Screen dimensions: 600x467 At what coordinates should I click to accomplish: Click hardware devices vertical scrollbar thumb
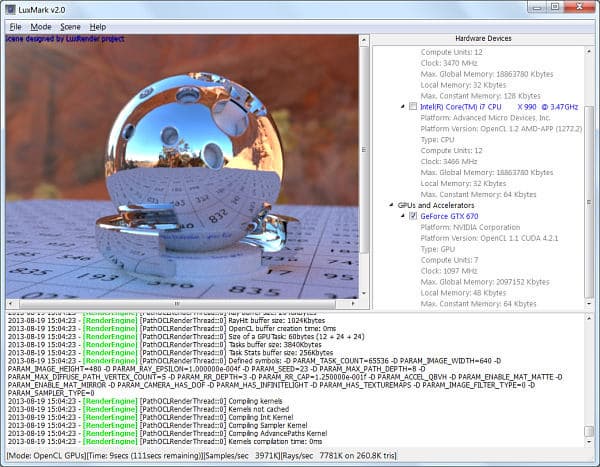589,202
